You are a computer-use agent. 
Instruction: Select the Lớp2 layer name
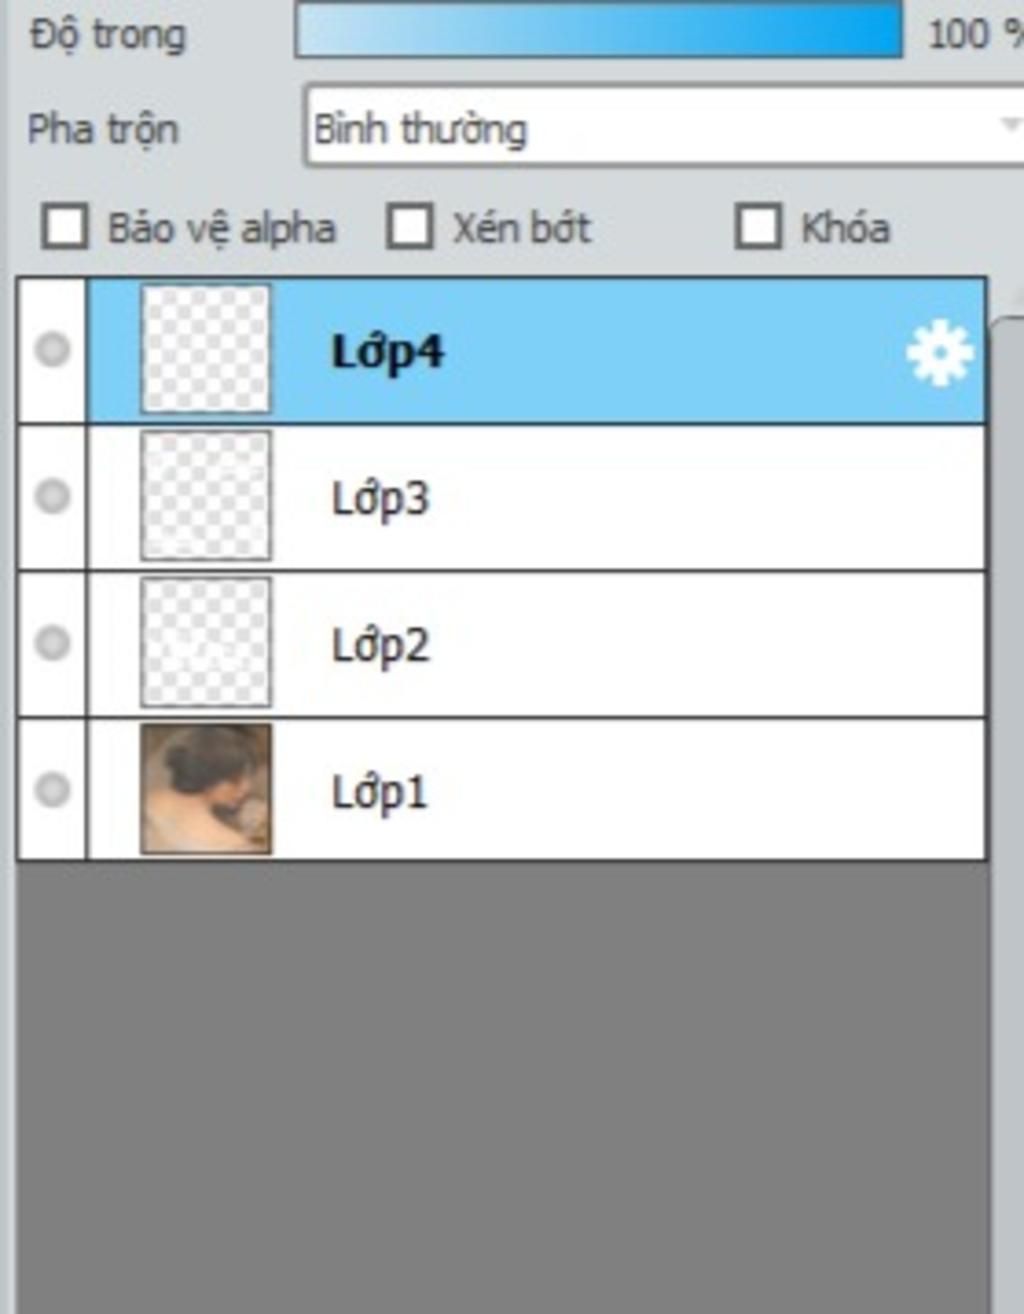coord(380,645)
